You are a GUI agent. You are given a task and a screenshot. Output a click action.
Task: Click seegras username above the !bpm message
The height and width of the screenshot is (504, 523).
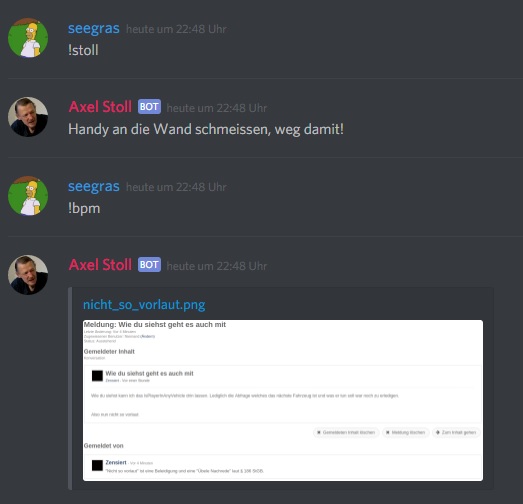[x=94, y=186]
